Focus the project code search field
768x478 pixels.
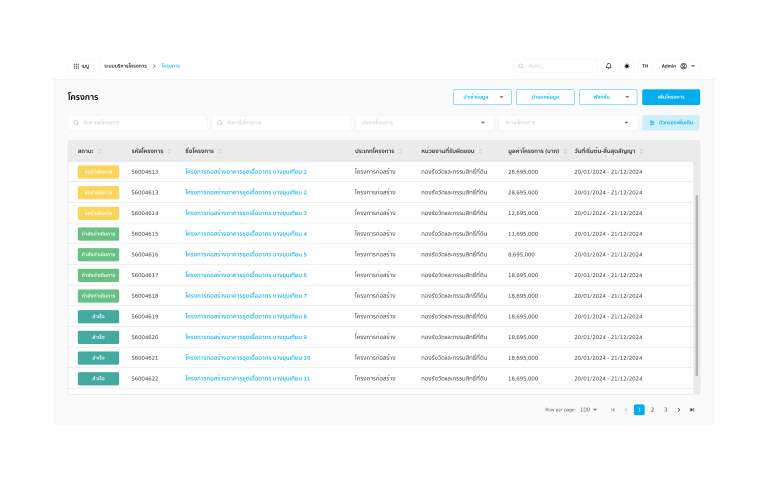click(138, 123)
